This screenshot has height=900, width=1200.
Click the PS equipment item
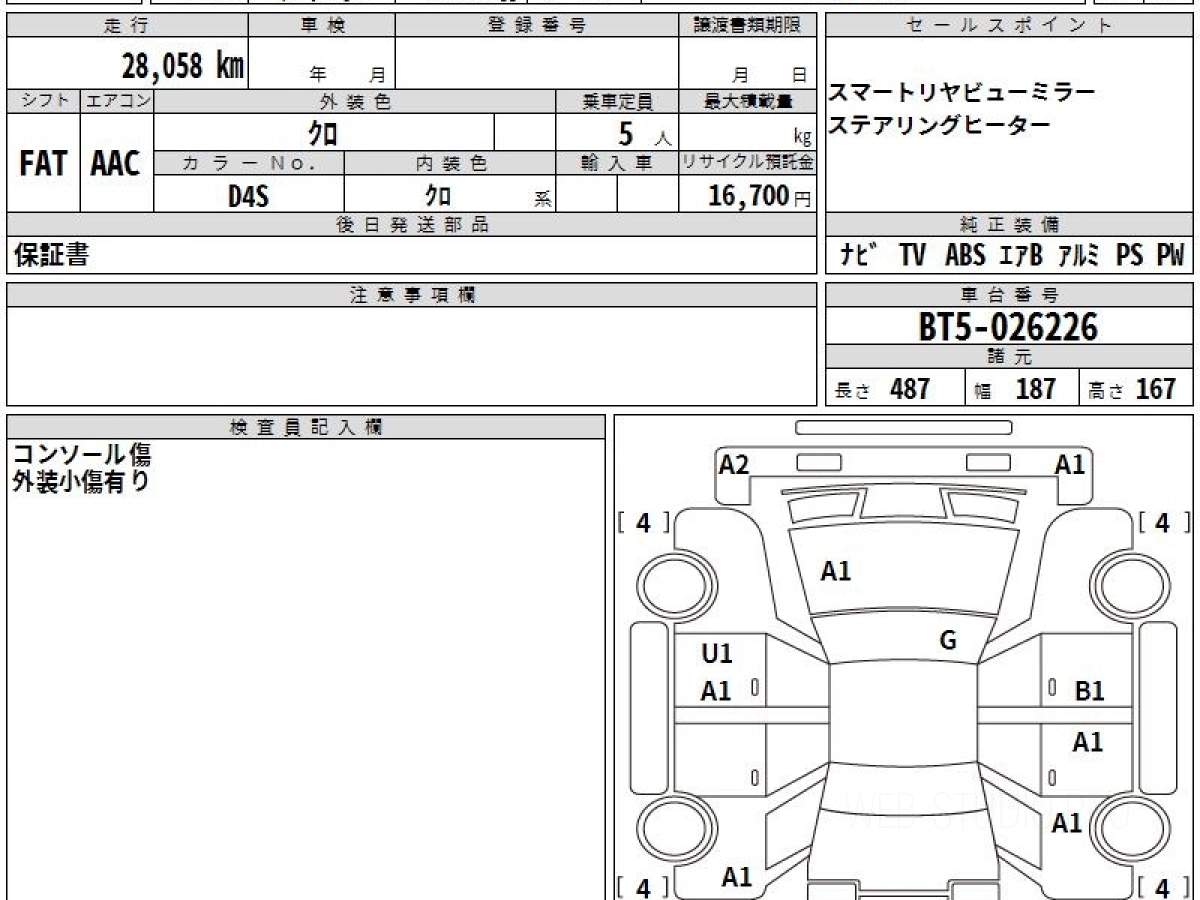coord(1130,256)
